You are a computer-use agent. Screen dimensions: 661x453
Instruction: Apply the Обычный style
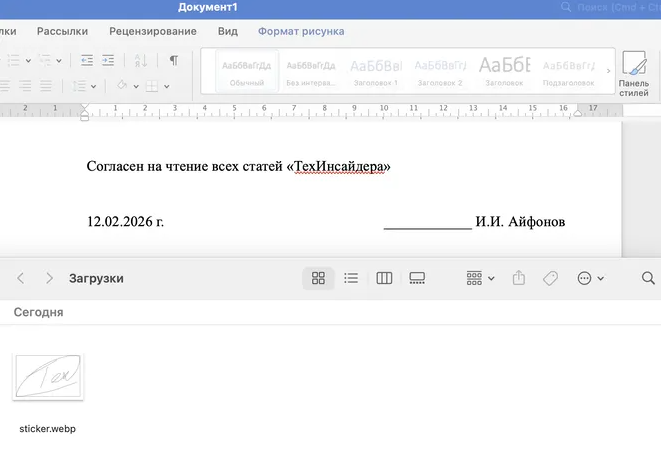click(247, 70)
